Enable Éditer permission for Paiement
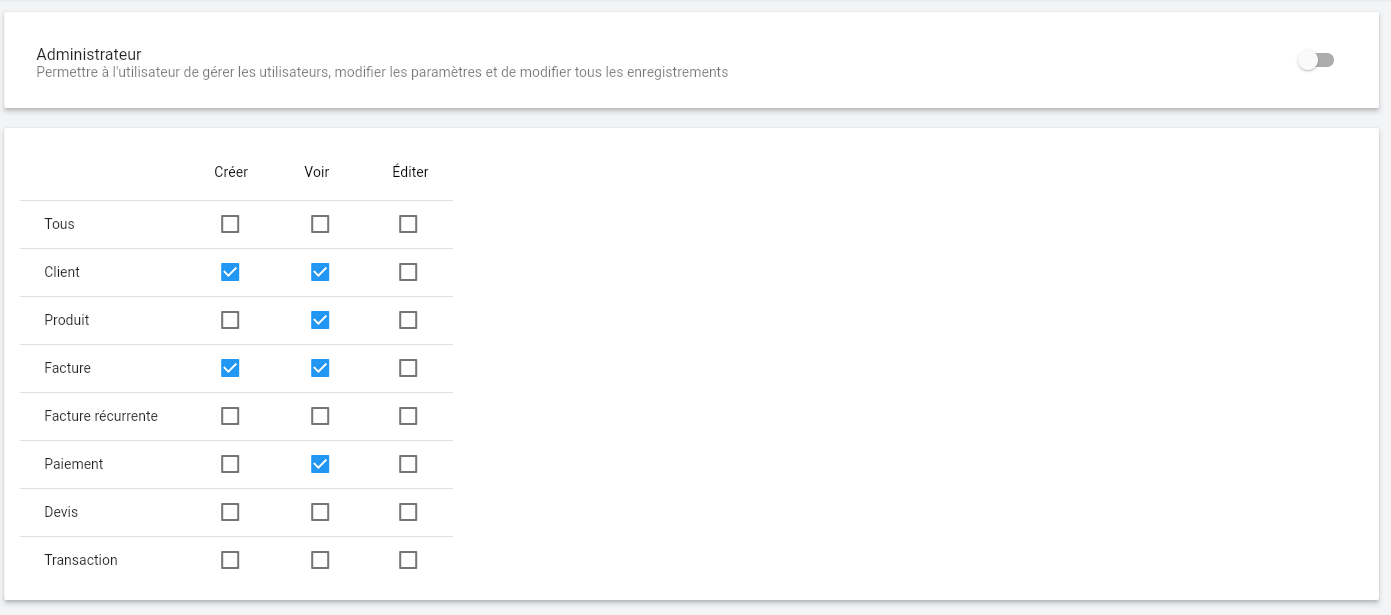The height and width of the screenshot is (615, 1391). pos(408,464)
